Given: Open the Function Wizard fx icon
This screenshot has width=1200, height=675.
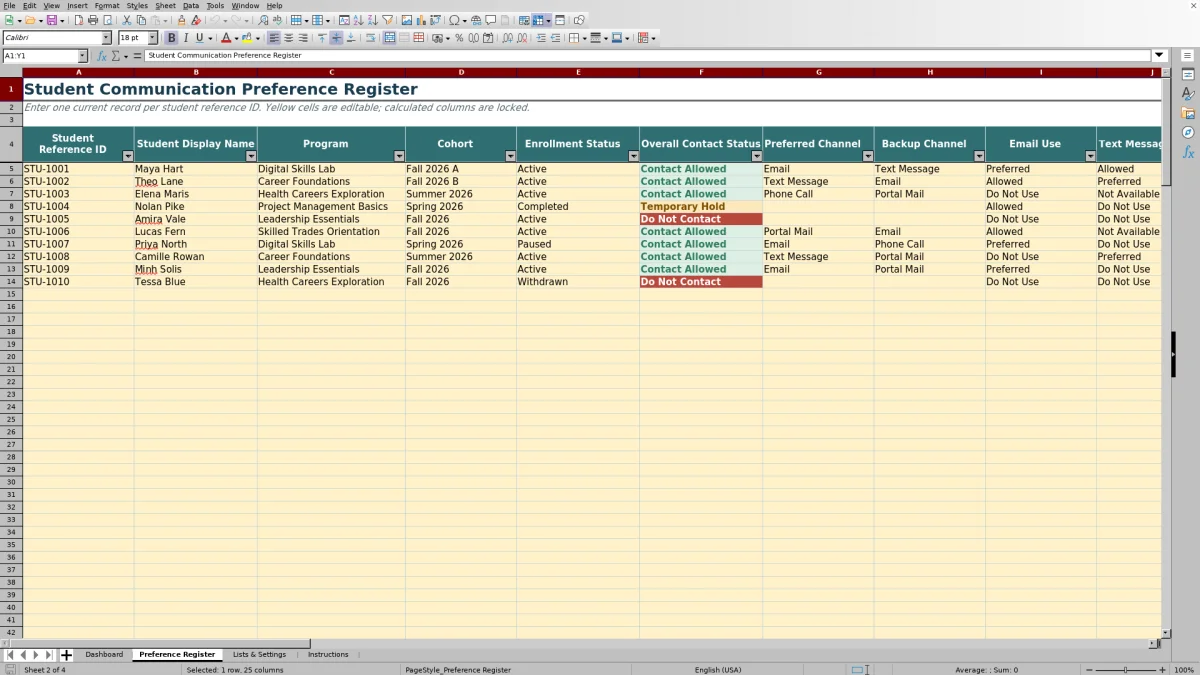Looking at the screenshot, I should (101, 56).
